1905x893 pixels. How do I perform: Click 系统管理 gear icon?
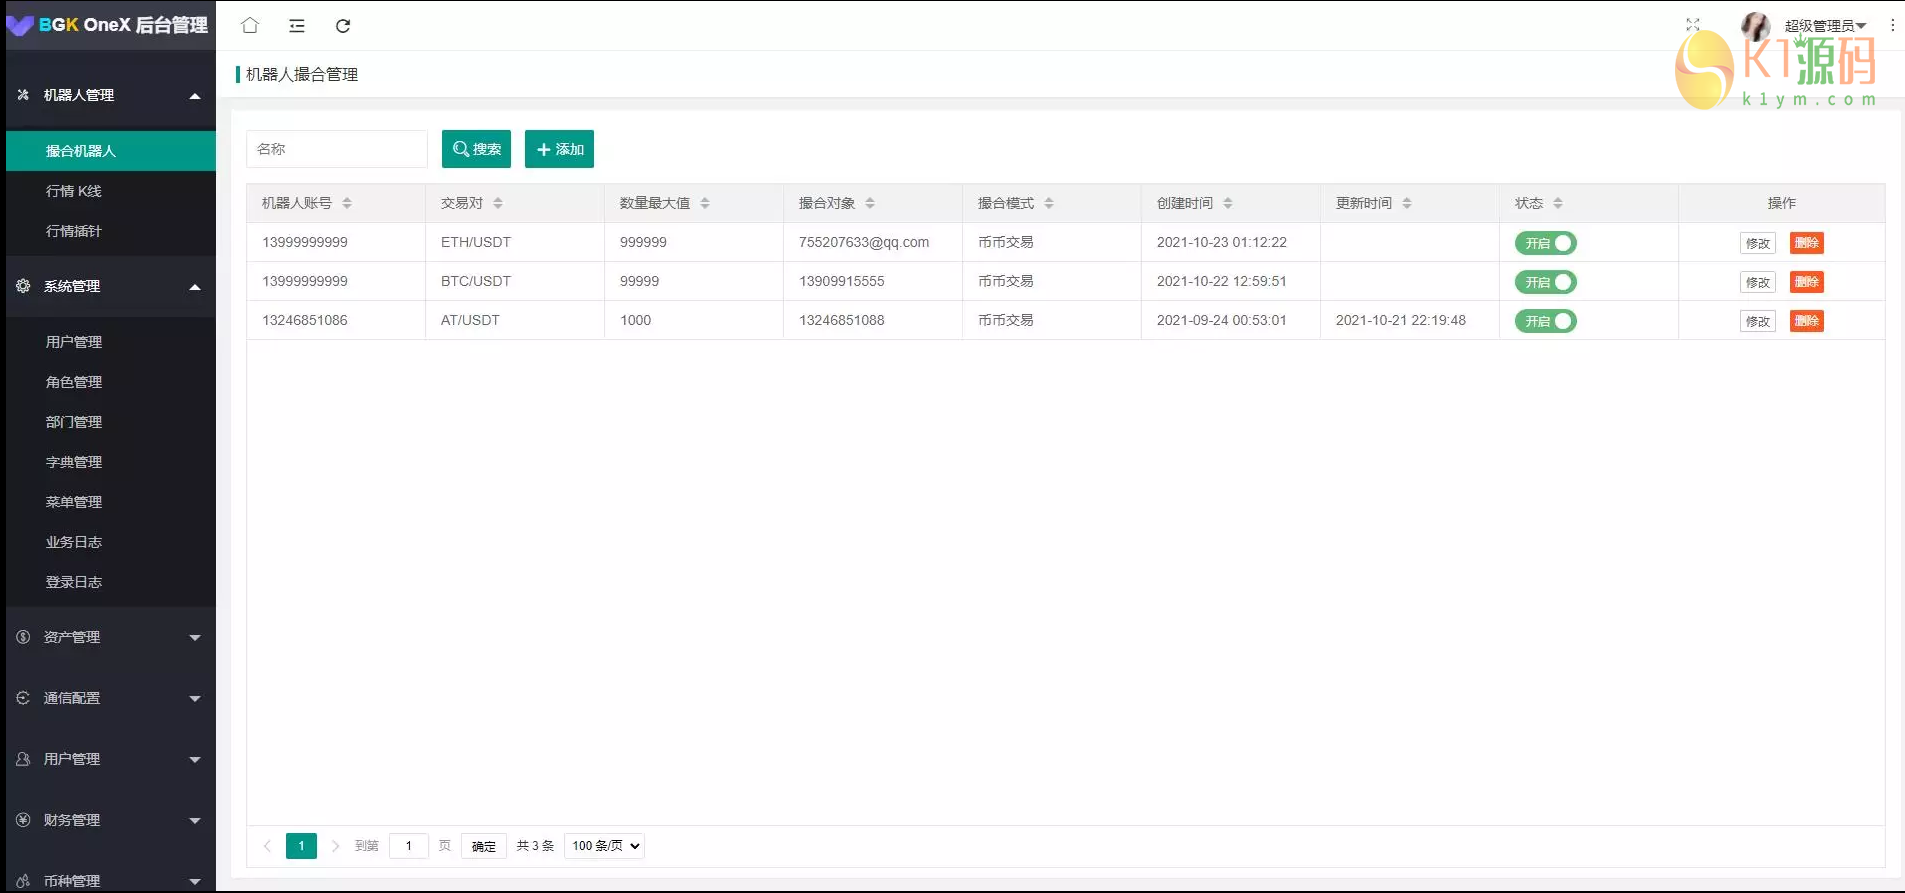point(23,286)
